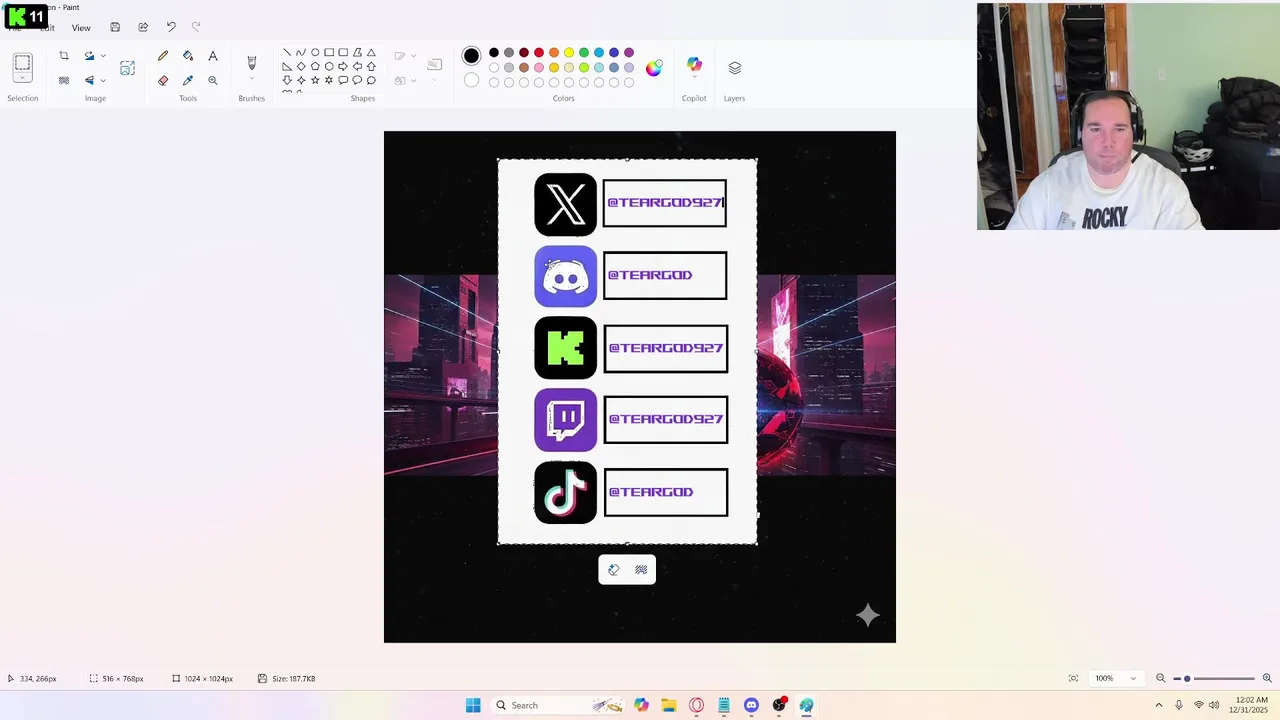Choose the Line shape

(287, 53)
